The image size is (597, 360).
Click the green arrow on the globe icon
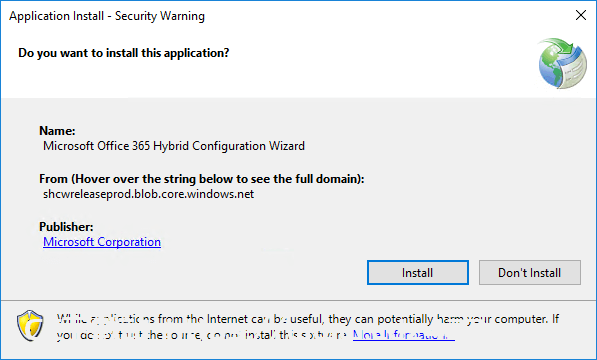point(558,46)
